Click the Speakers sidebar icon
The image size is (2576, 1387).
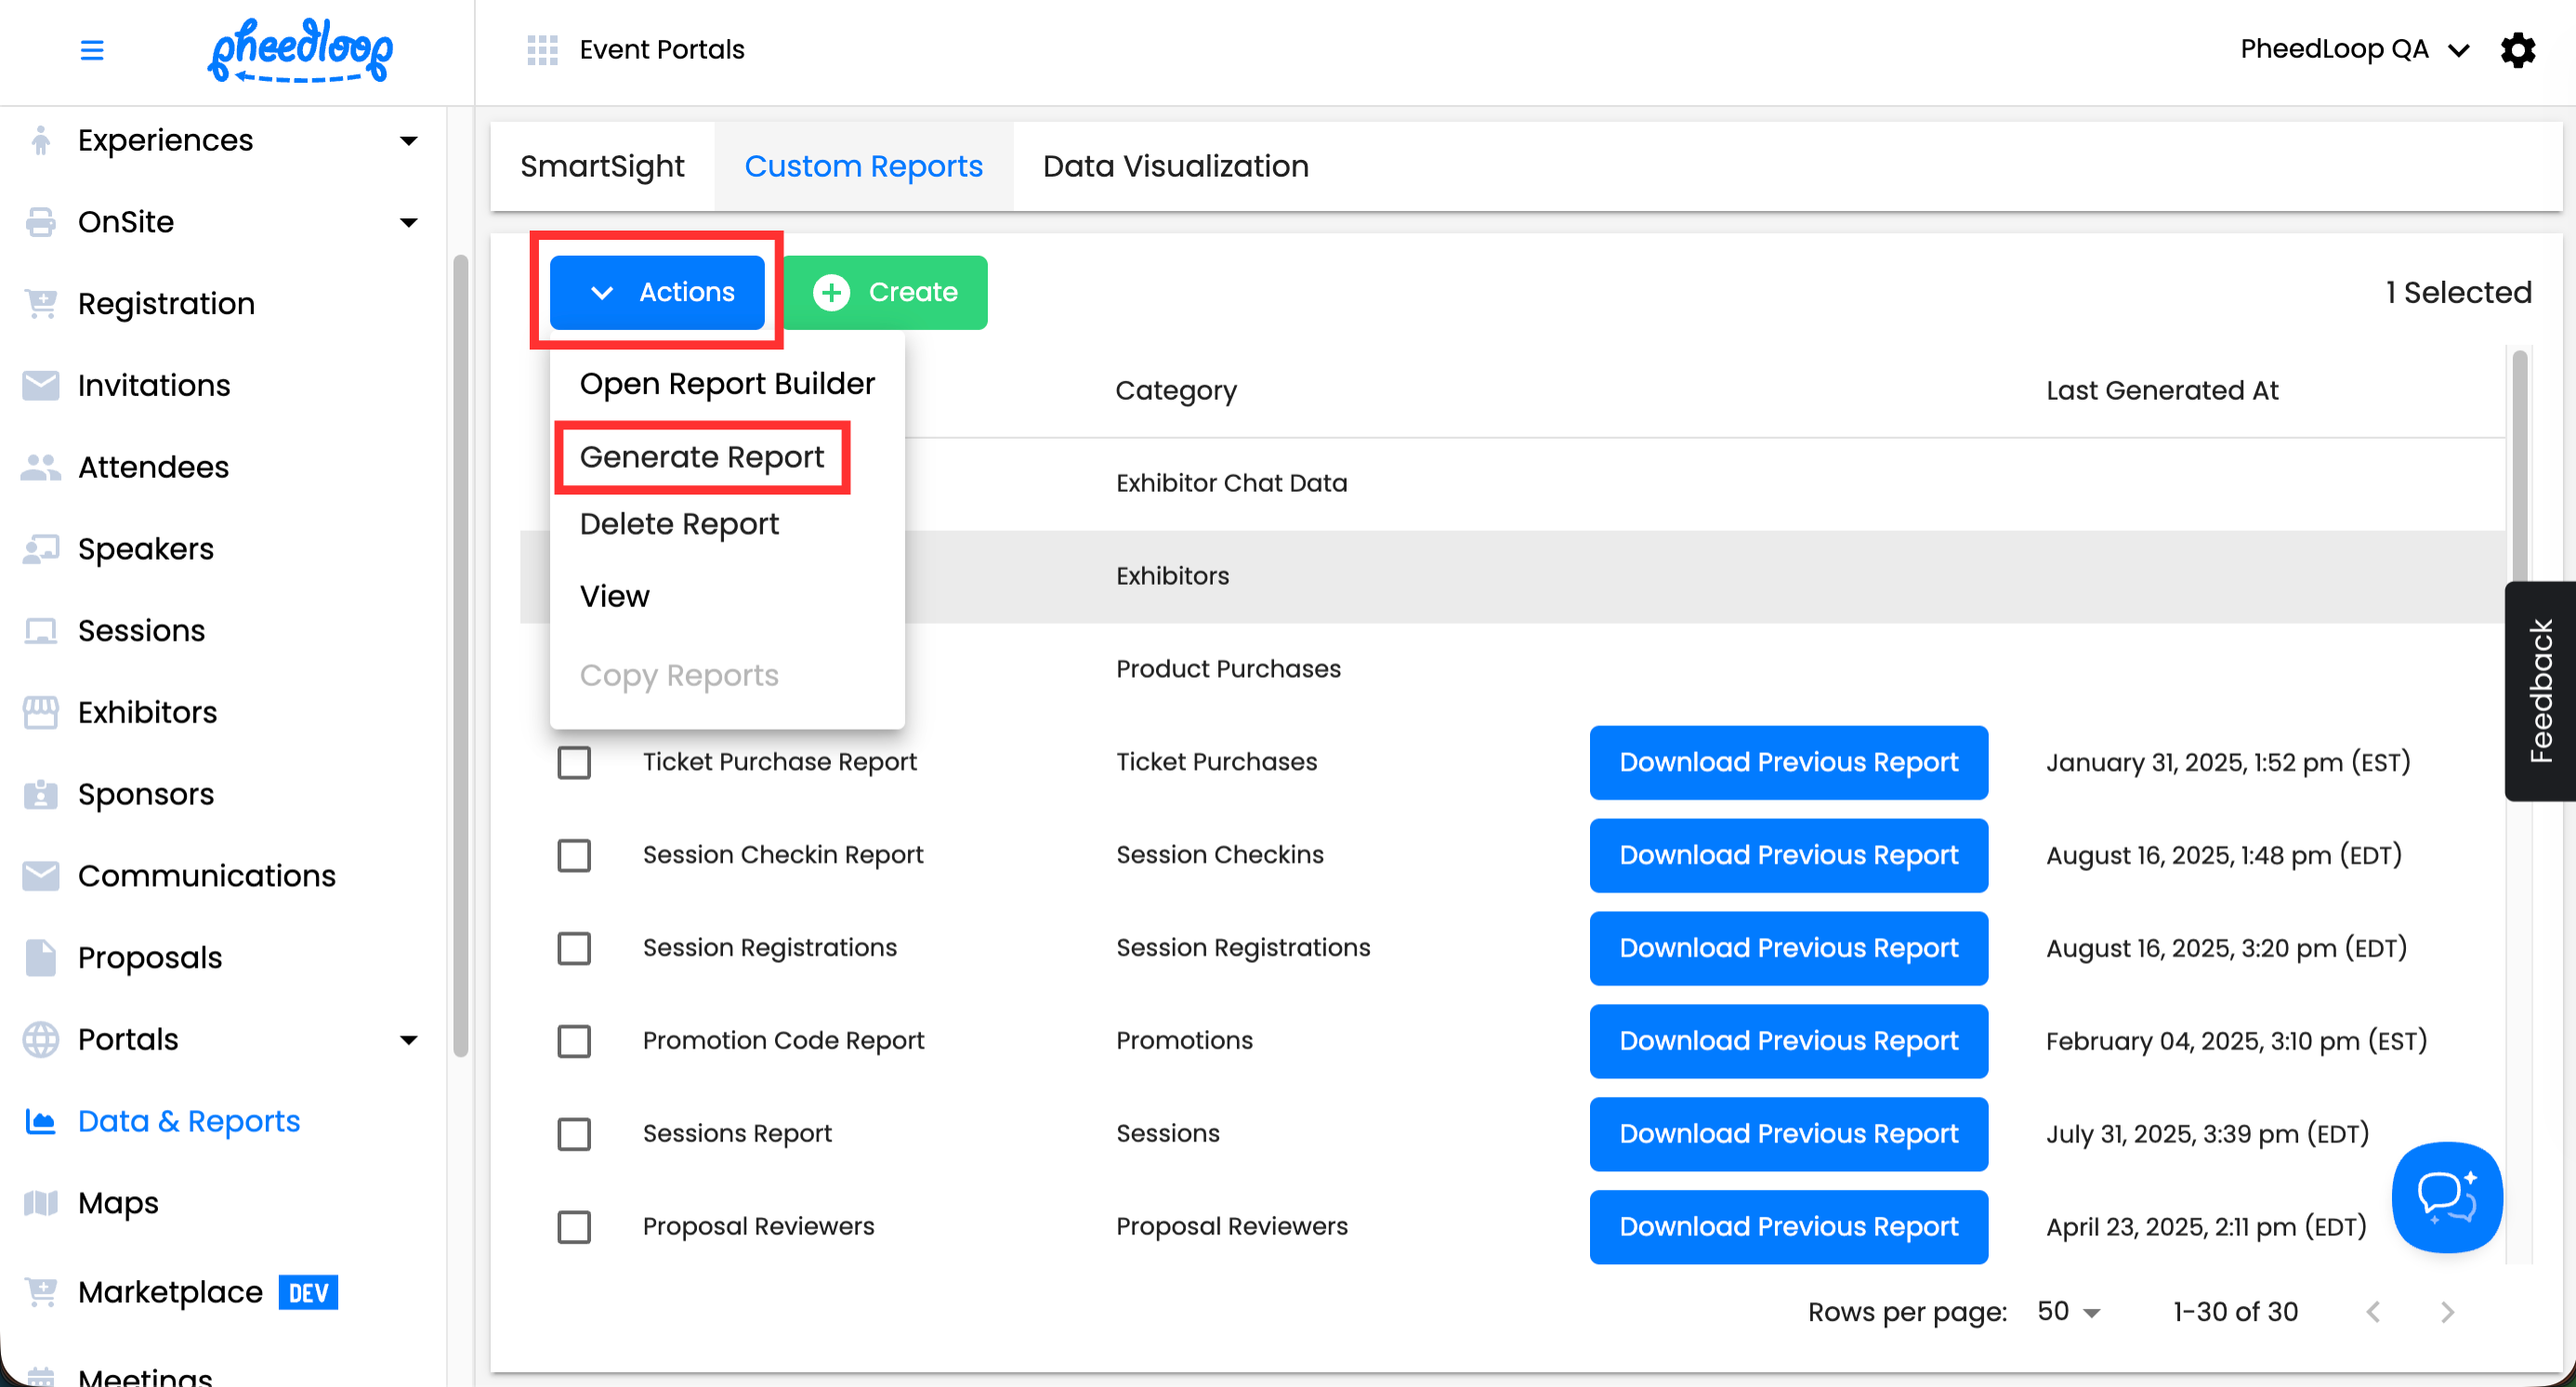(40, 549)
